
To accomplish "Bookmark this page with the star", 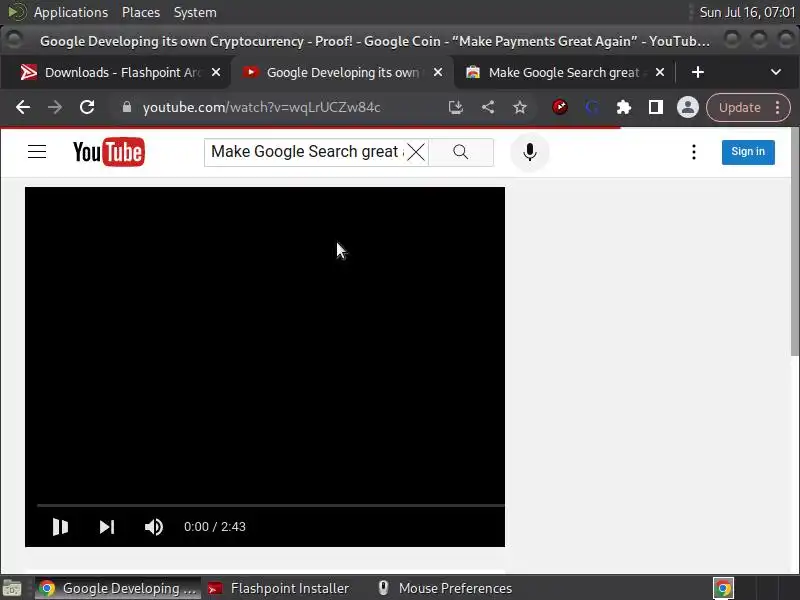I will pos(520,107).
